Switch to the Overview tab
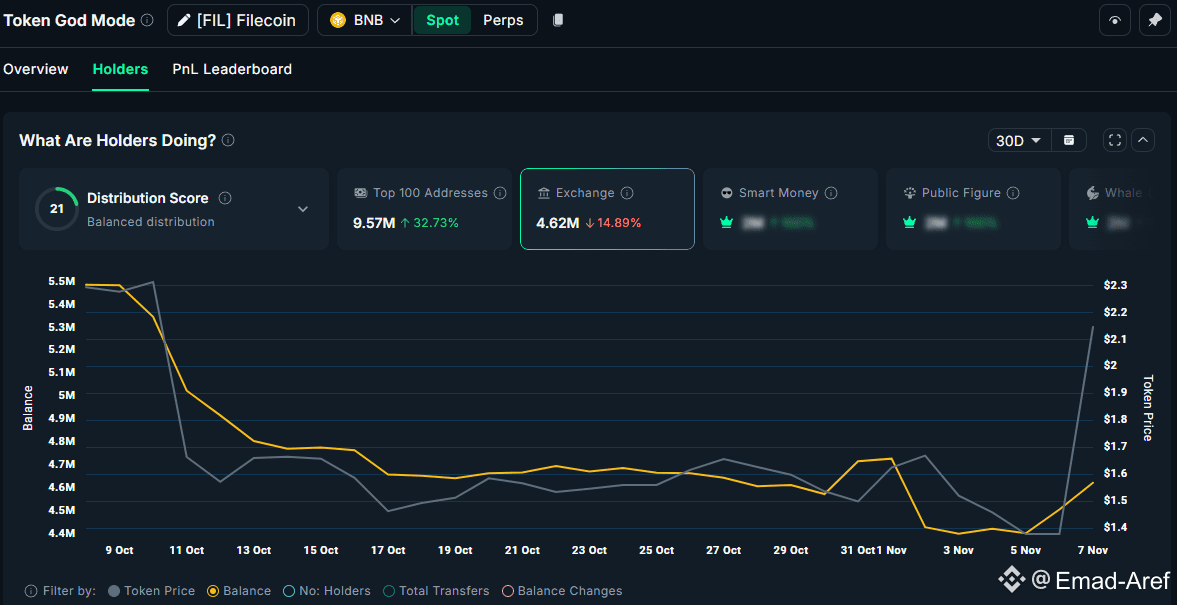This screenshot has width=1177, height=605. click(36, 69)
